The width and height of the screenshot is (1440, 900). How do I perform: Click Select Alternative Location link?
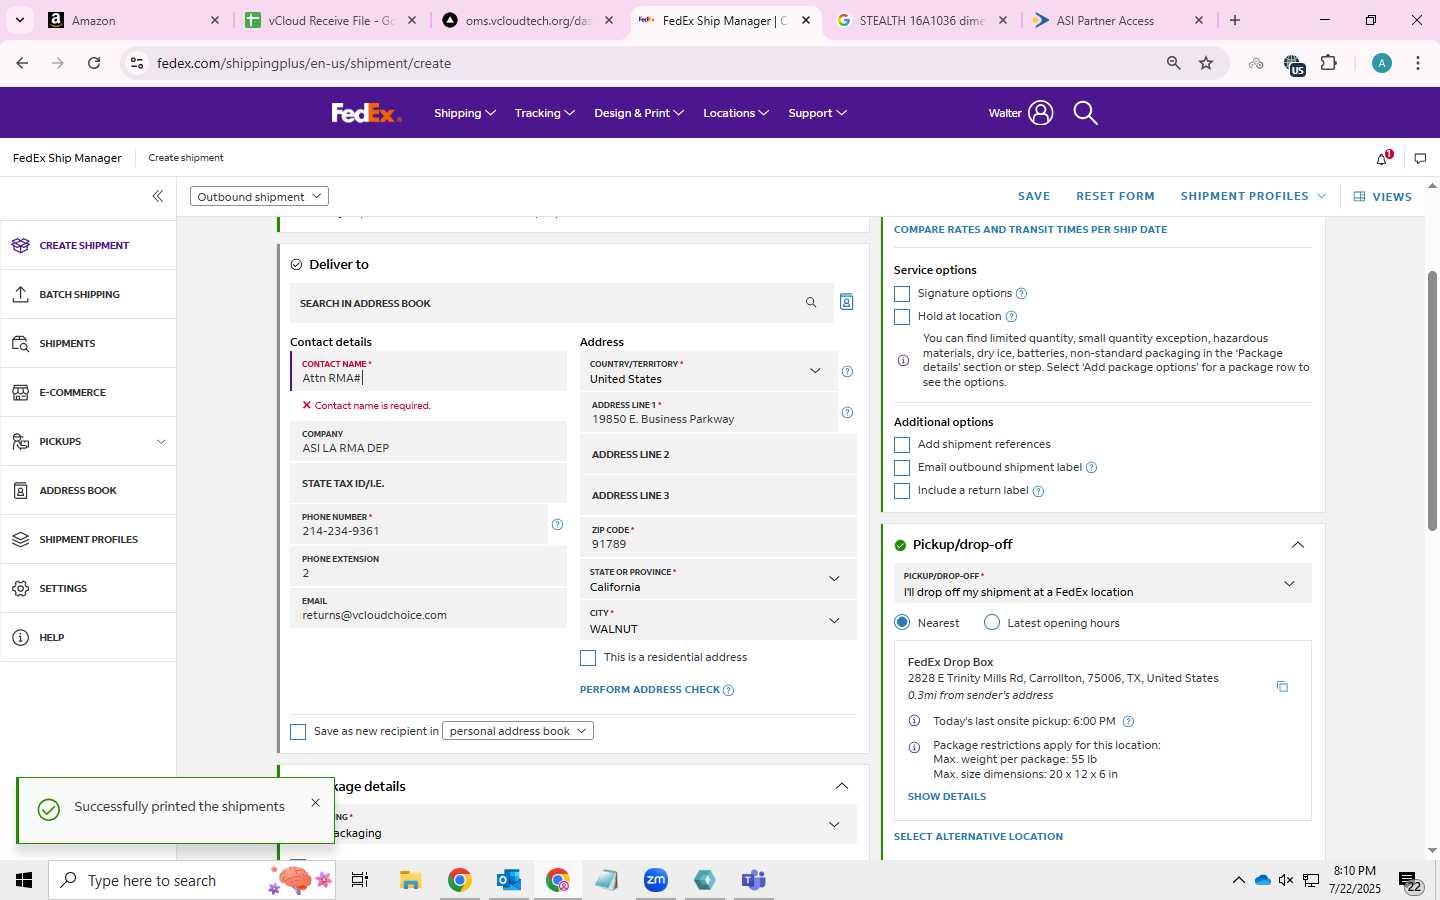coord(978,837)
